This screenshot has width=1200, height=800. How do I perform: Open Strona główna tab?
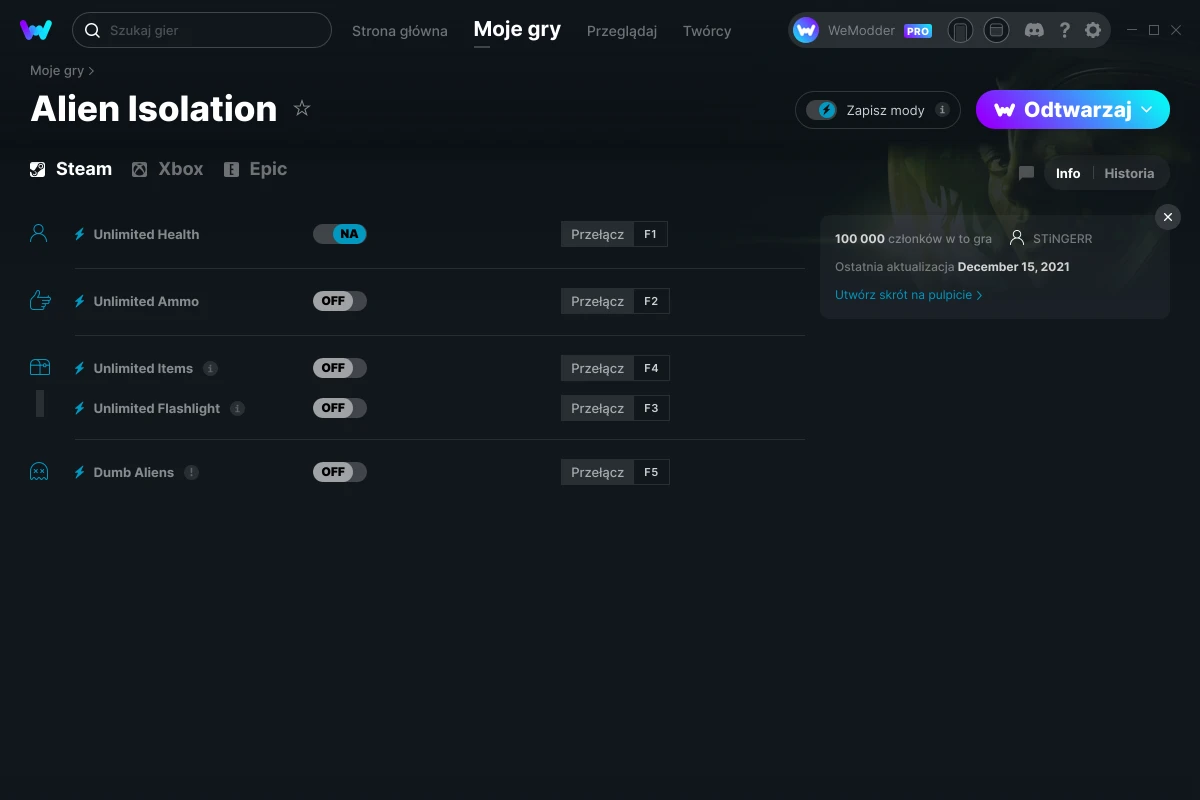(x=400, y=31)
